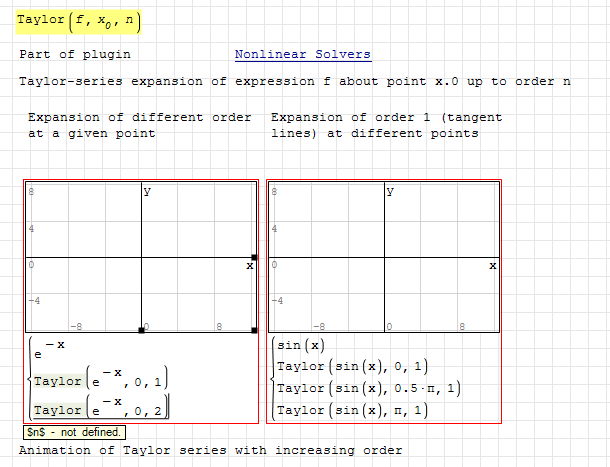Grab the left plot's right-edge resize handle
Screen dimensions: 610x467
[x=254, y=258]
